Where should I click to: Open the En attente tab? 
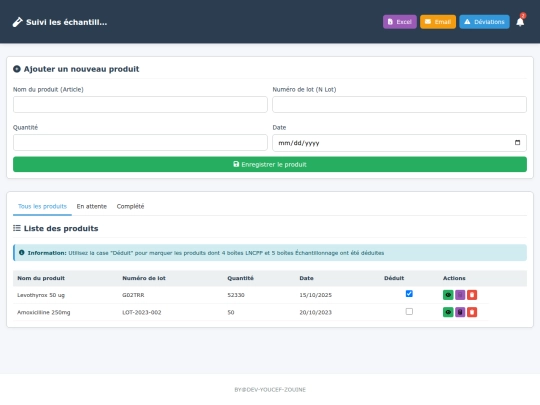[x=92, y=207]
